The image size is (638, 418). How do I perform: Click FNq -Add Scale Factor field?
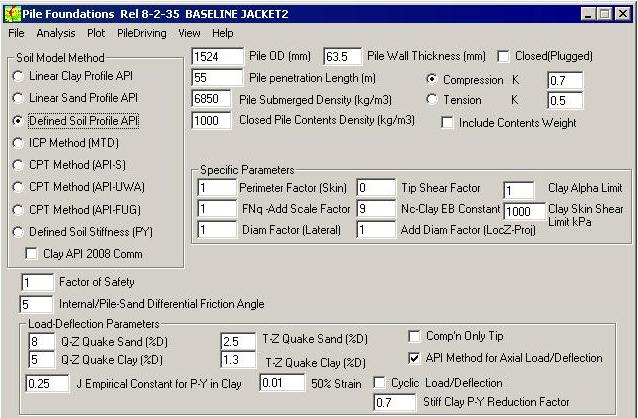click(x=217, y=209)
